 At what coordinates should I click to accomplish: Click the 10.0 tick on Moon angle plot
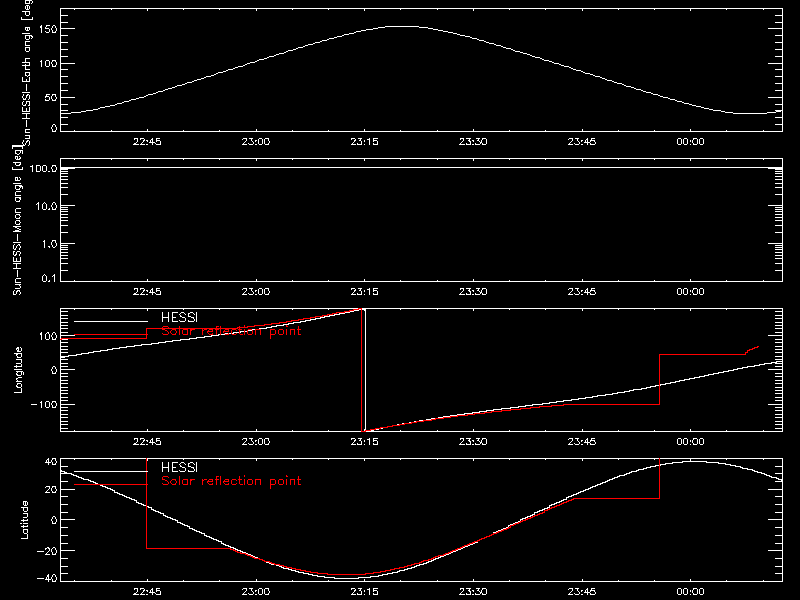(46, 206)
